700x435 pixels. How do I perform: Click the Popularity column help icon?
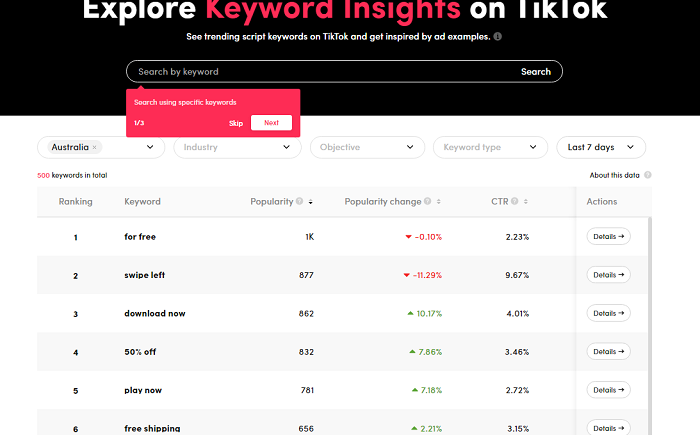(300, 201)
